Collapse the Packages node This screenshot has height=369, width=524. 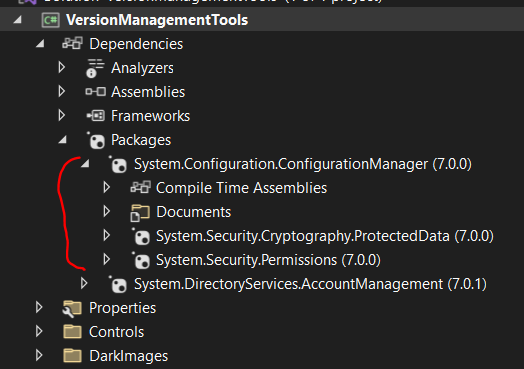62,140
